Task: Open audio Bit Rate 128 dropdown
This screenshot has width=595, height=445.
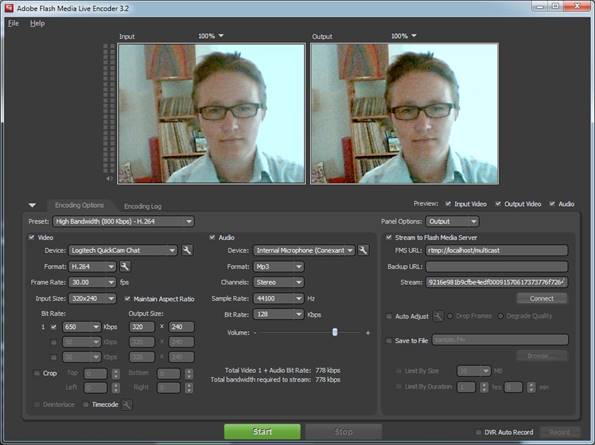Action: click(279, 314)
